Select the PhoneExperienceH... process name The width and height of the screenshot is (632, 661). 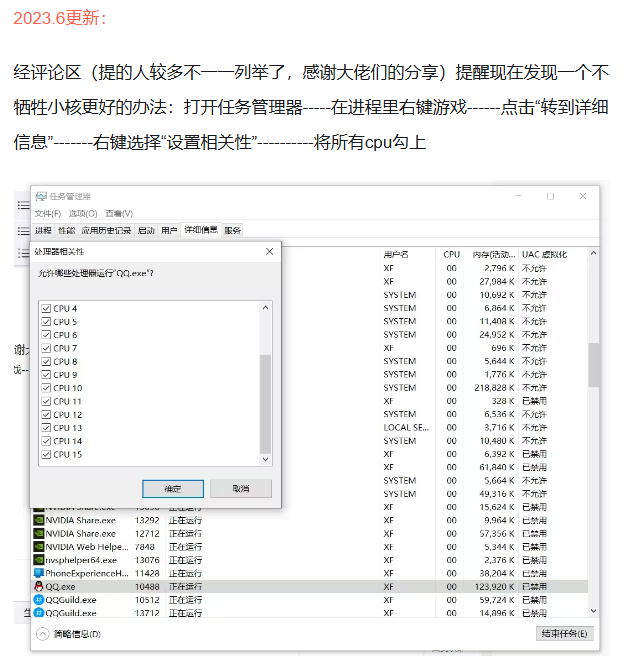[87, 573]
